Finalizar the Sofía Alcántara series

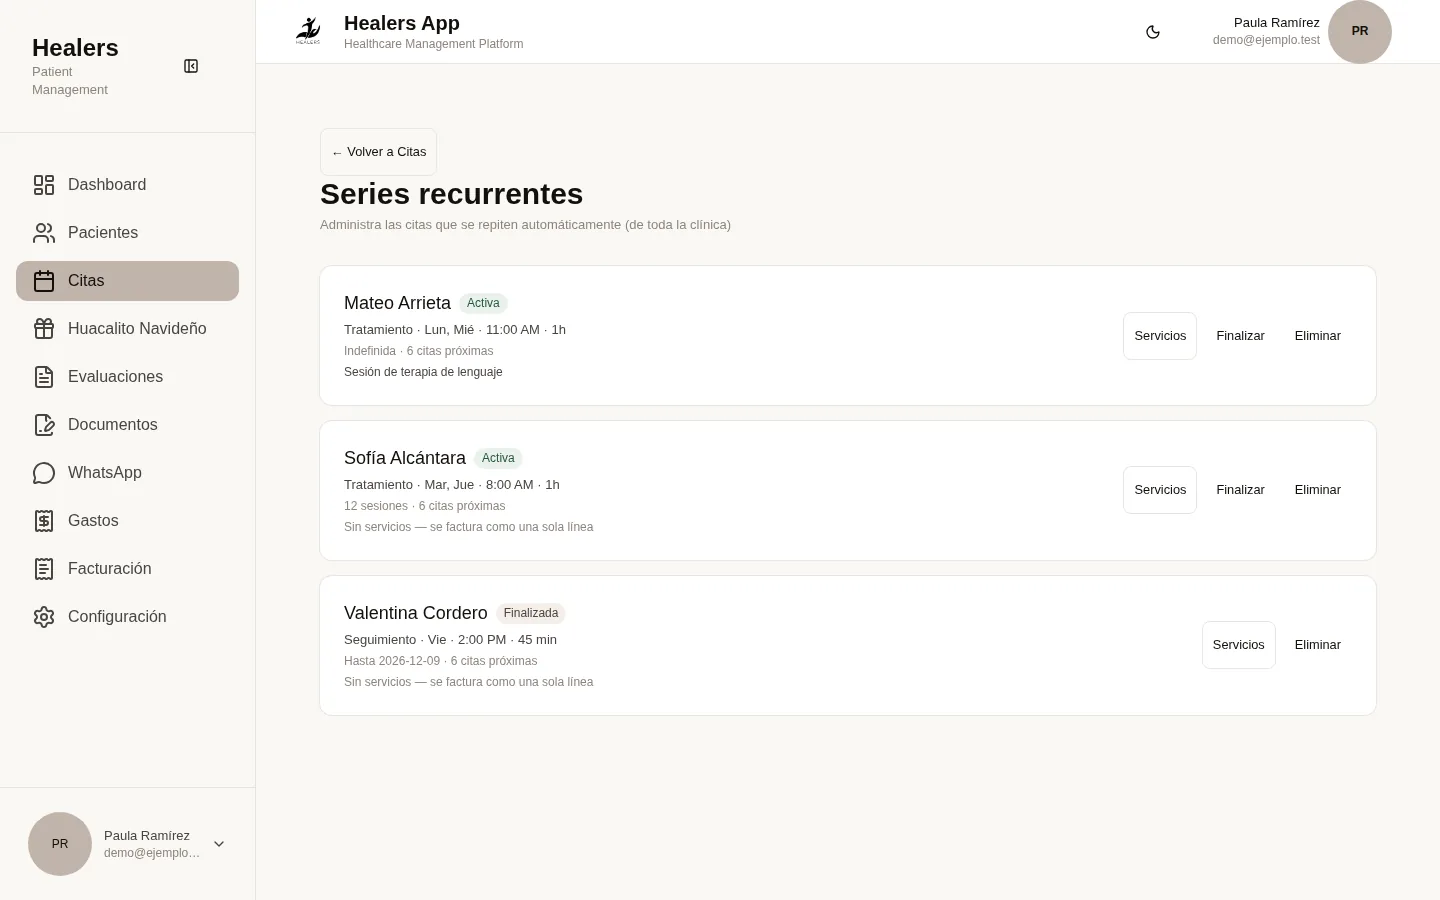(1240, 490)
